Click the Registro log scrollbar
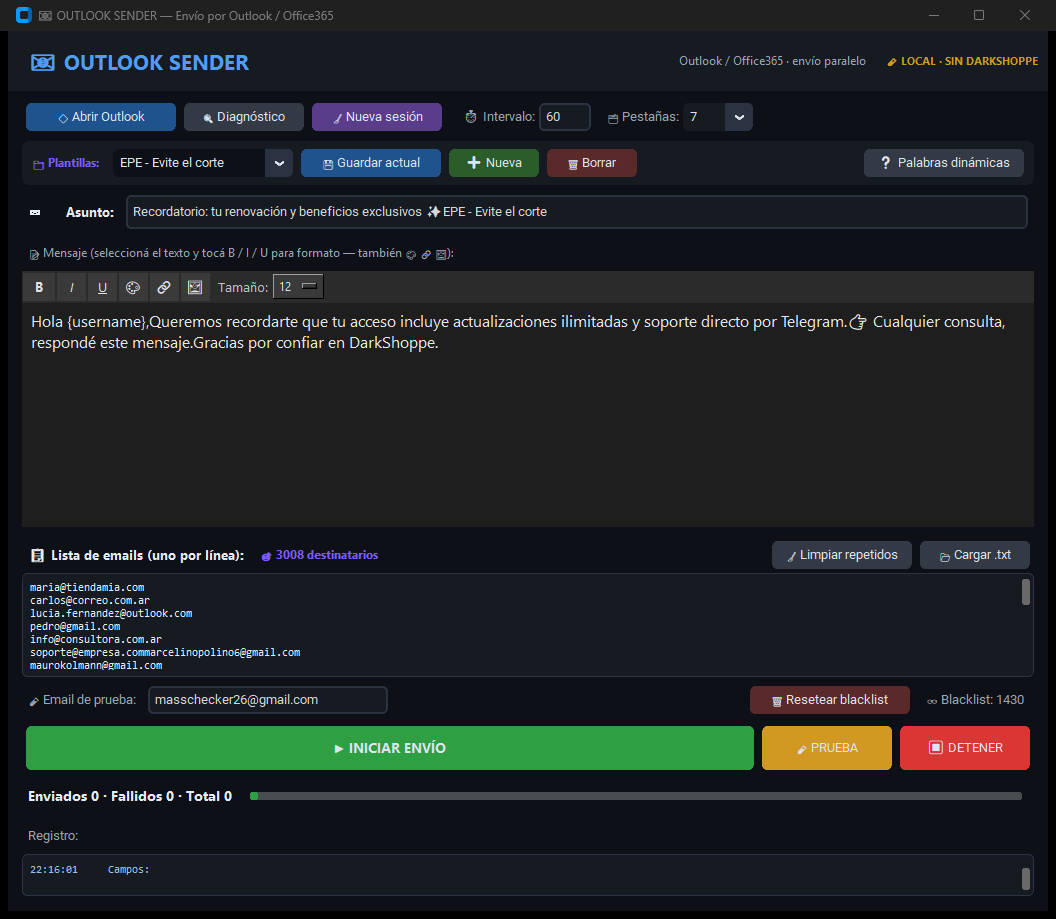The width and height of the screenshot is (1056, 919). [1026, 879]
